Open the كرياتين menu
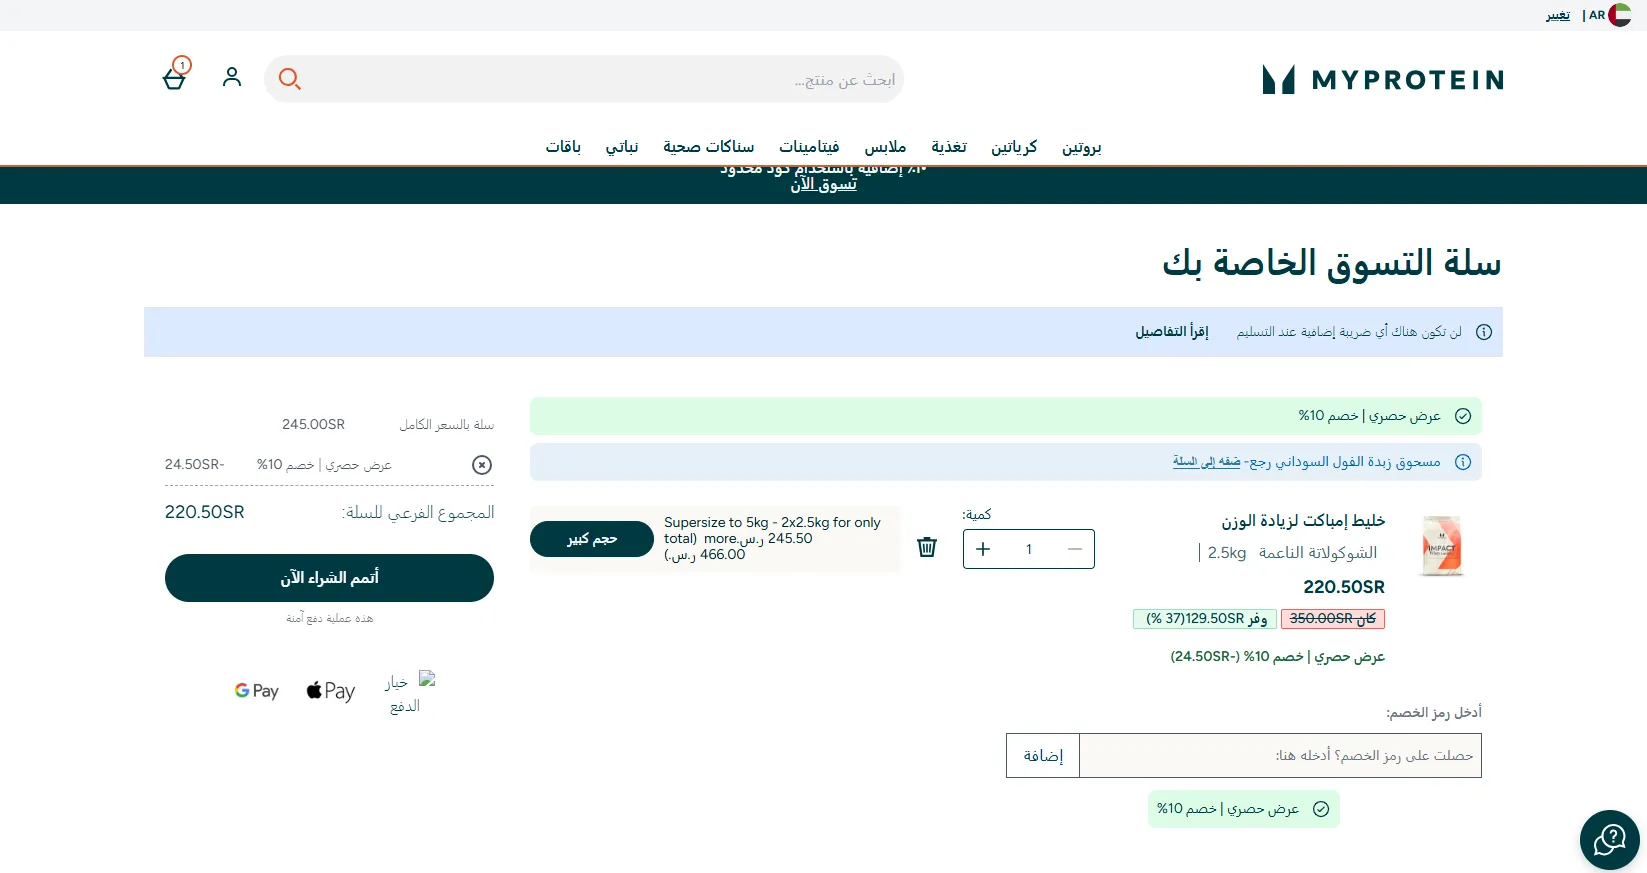The image size is (1647, 873). click(x=1014, y=147)
